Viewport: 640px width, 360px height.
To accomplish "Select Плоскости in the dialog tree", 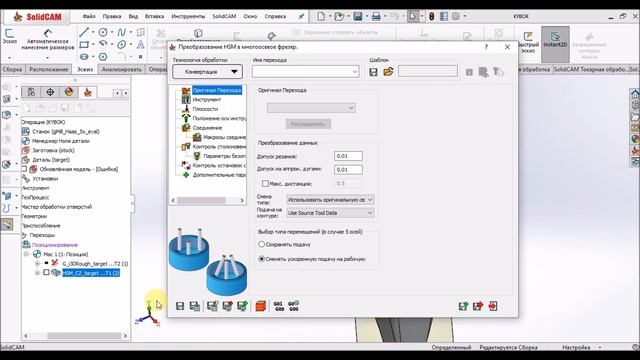I will [205, 109].
